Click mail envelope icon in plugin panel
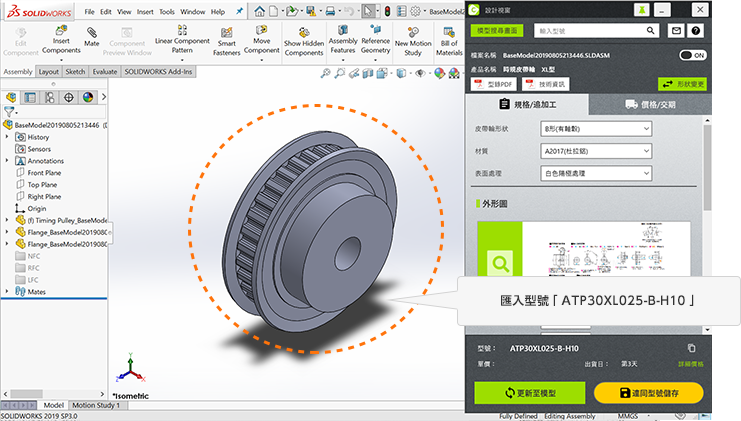 676,31
